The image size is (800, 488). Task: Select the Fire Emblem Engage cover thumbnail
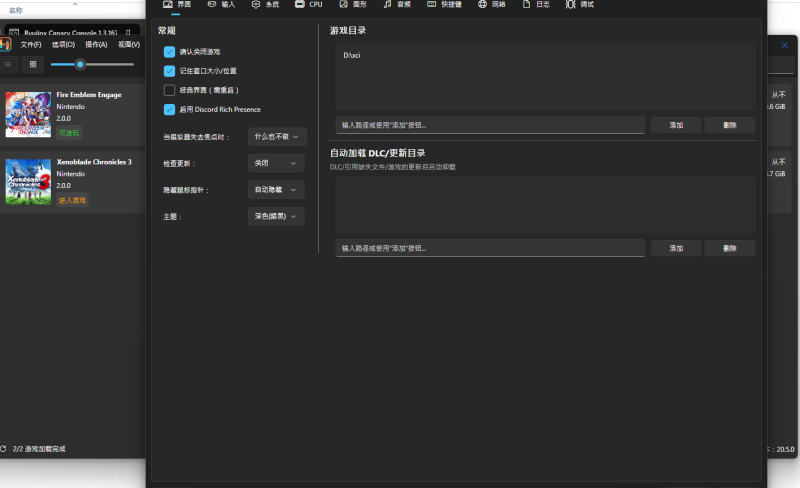[28, 114]
